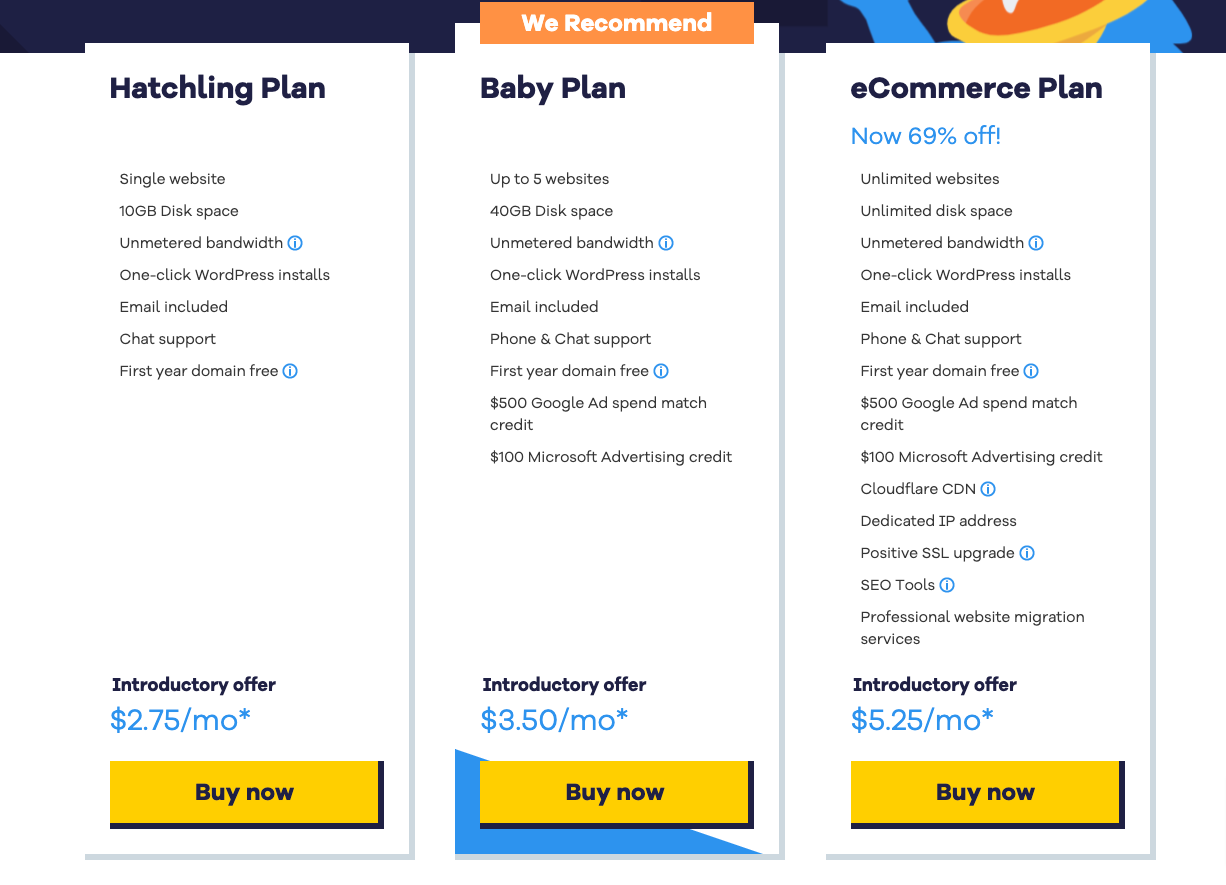Click the Hatchling Plan heading

[217, 88]
